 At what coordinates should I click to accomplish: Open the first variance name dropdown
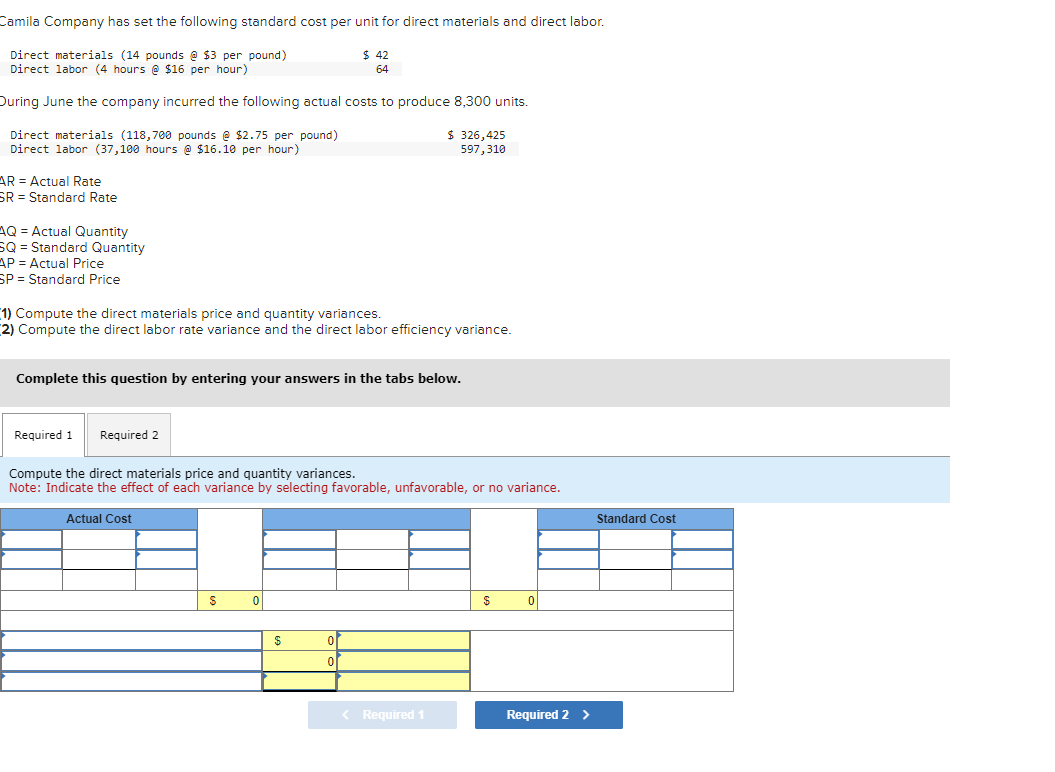coord(131,641)
